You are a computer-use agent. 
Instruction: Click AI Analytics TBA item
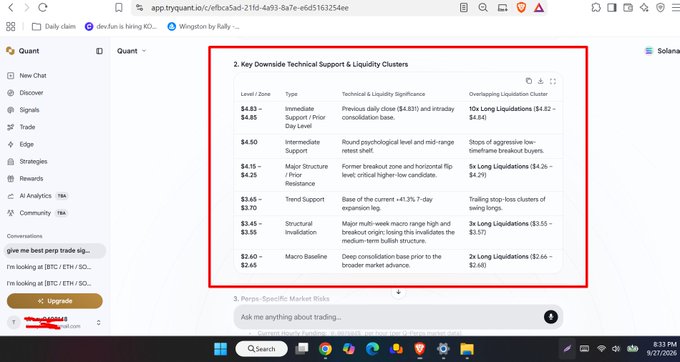pyautogui.click(x=37, y=196)
